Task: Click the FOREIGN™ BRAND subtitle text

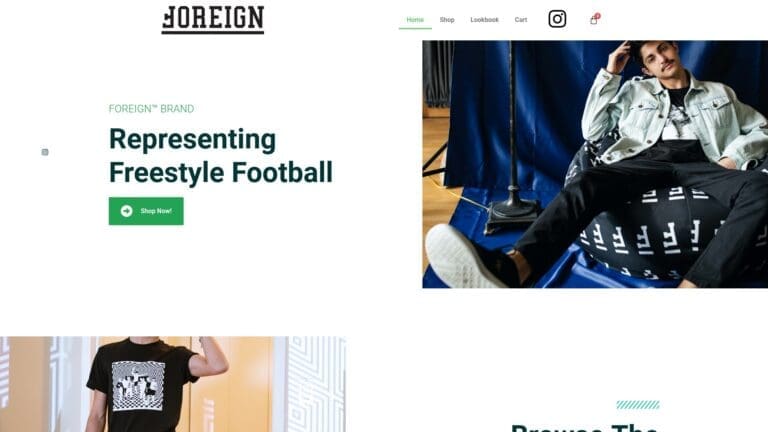Action: (x=151, y=109)
